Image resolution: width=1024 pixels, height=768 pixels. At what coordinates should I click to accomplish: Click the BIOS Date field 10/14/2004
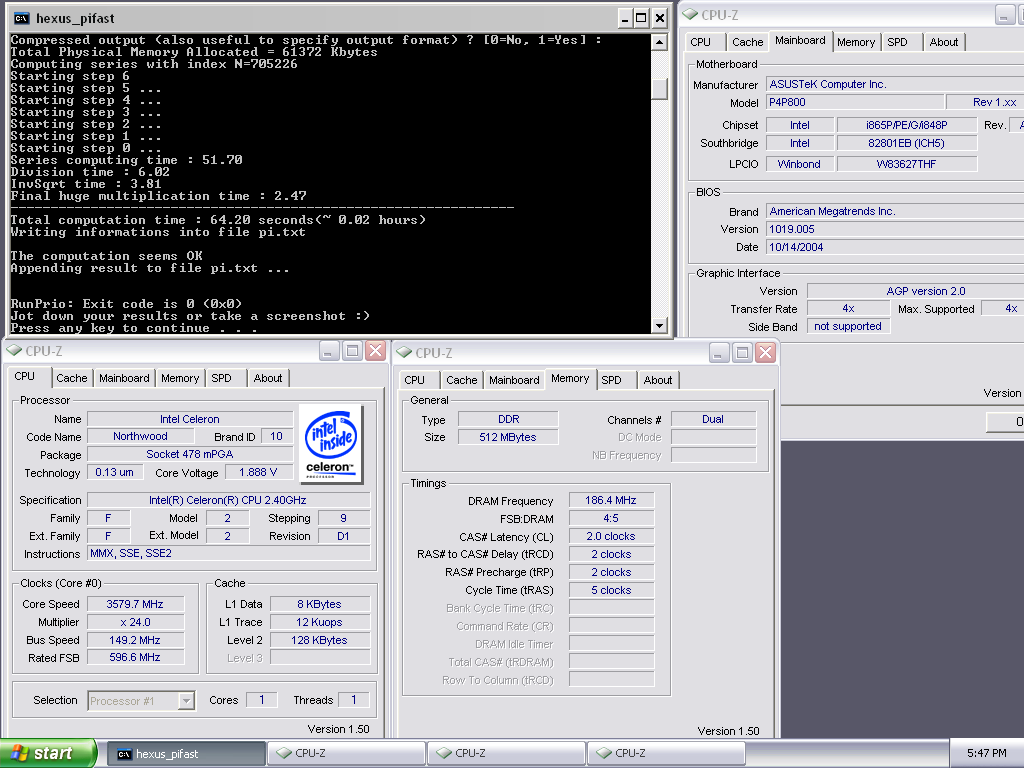click(x=895, y=247)
